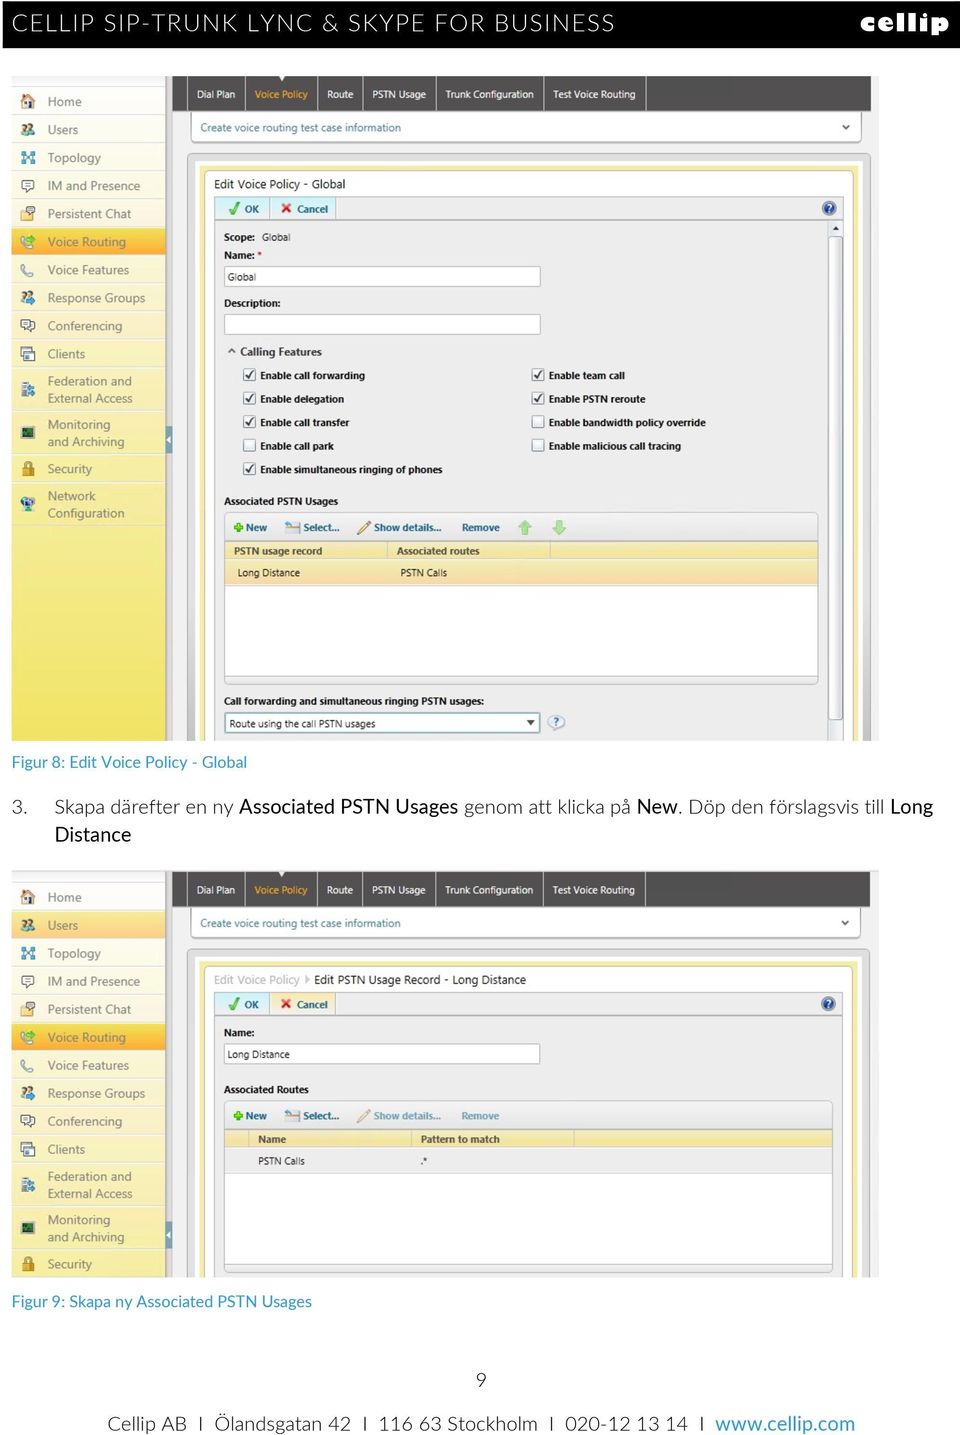Image resolution: width=960 pixels, height=1435 pixels.
Task: Click the Description input field
Action: (382, 324)
